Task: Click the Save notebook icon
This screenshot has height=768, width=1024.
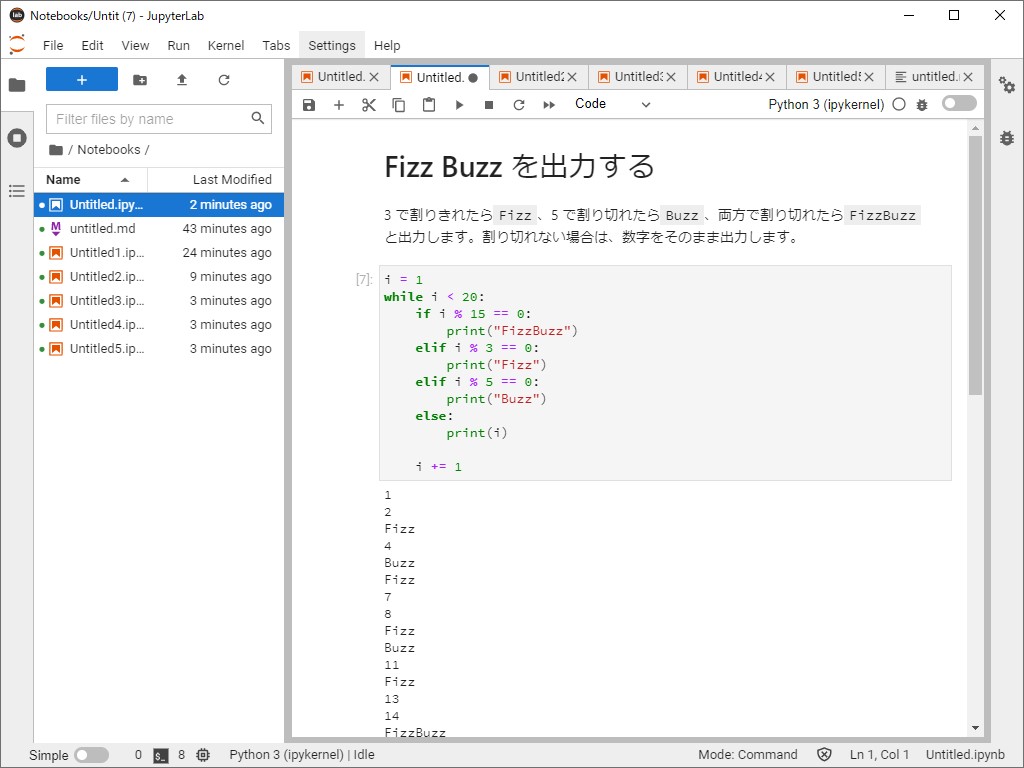Action: pos(309,104)
